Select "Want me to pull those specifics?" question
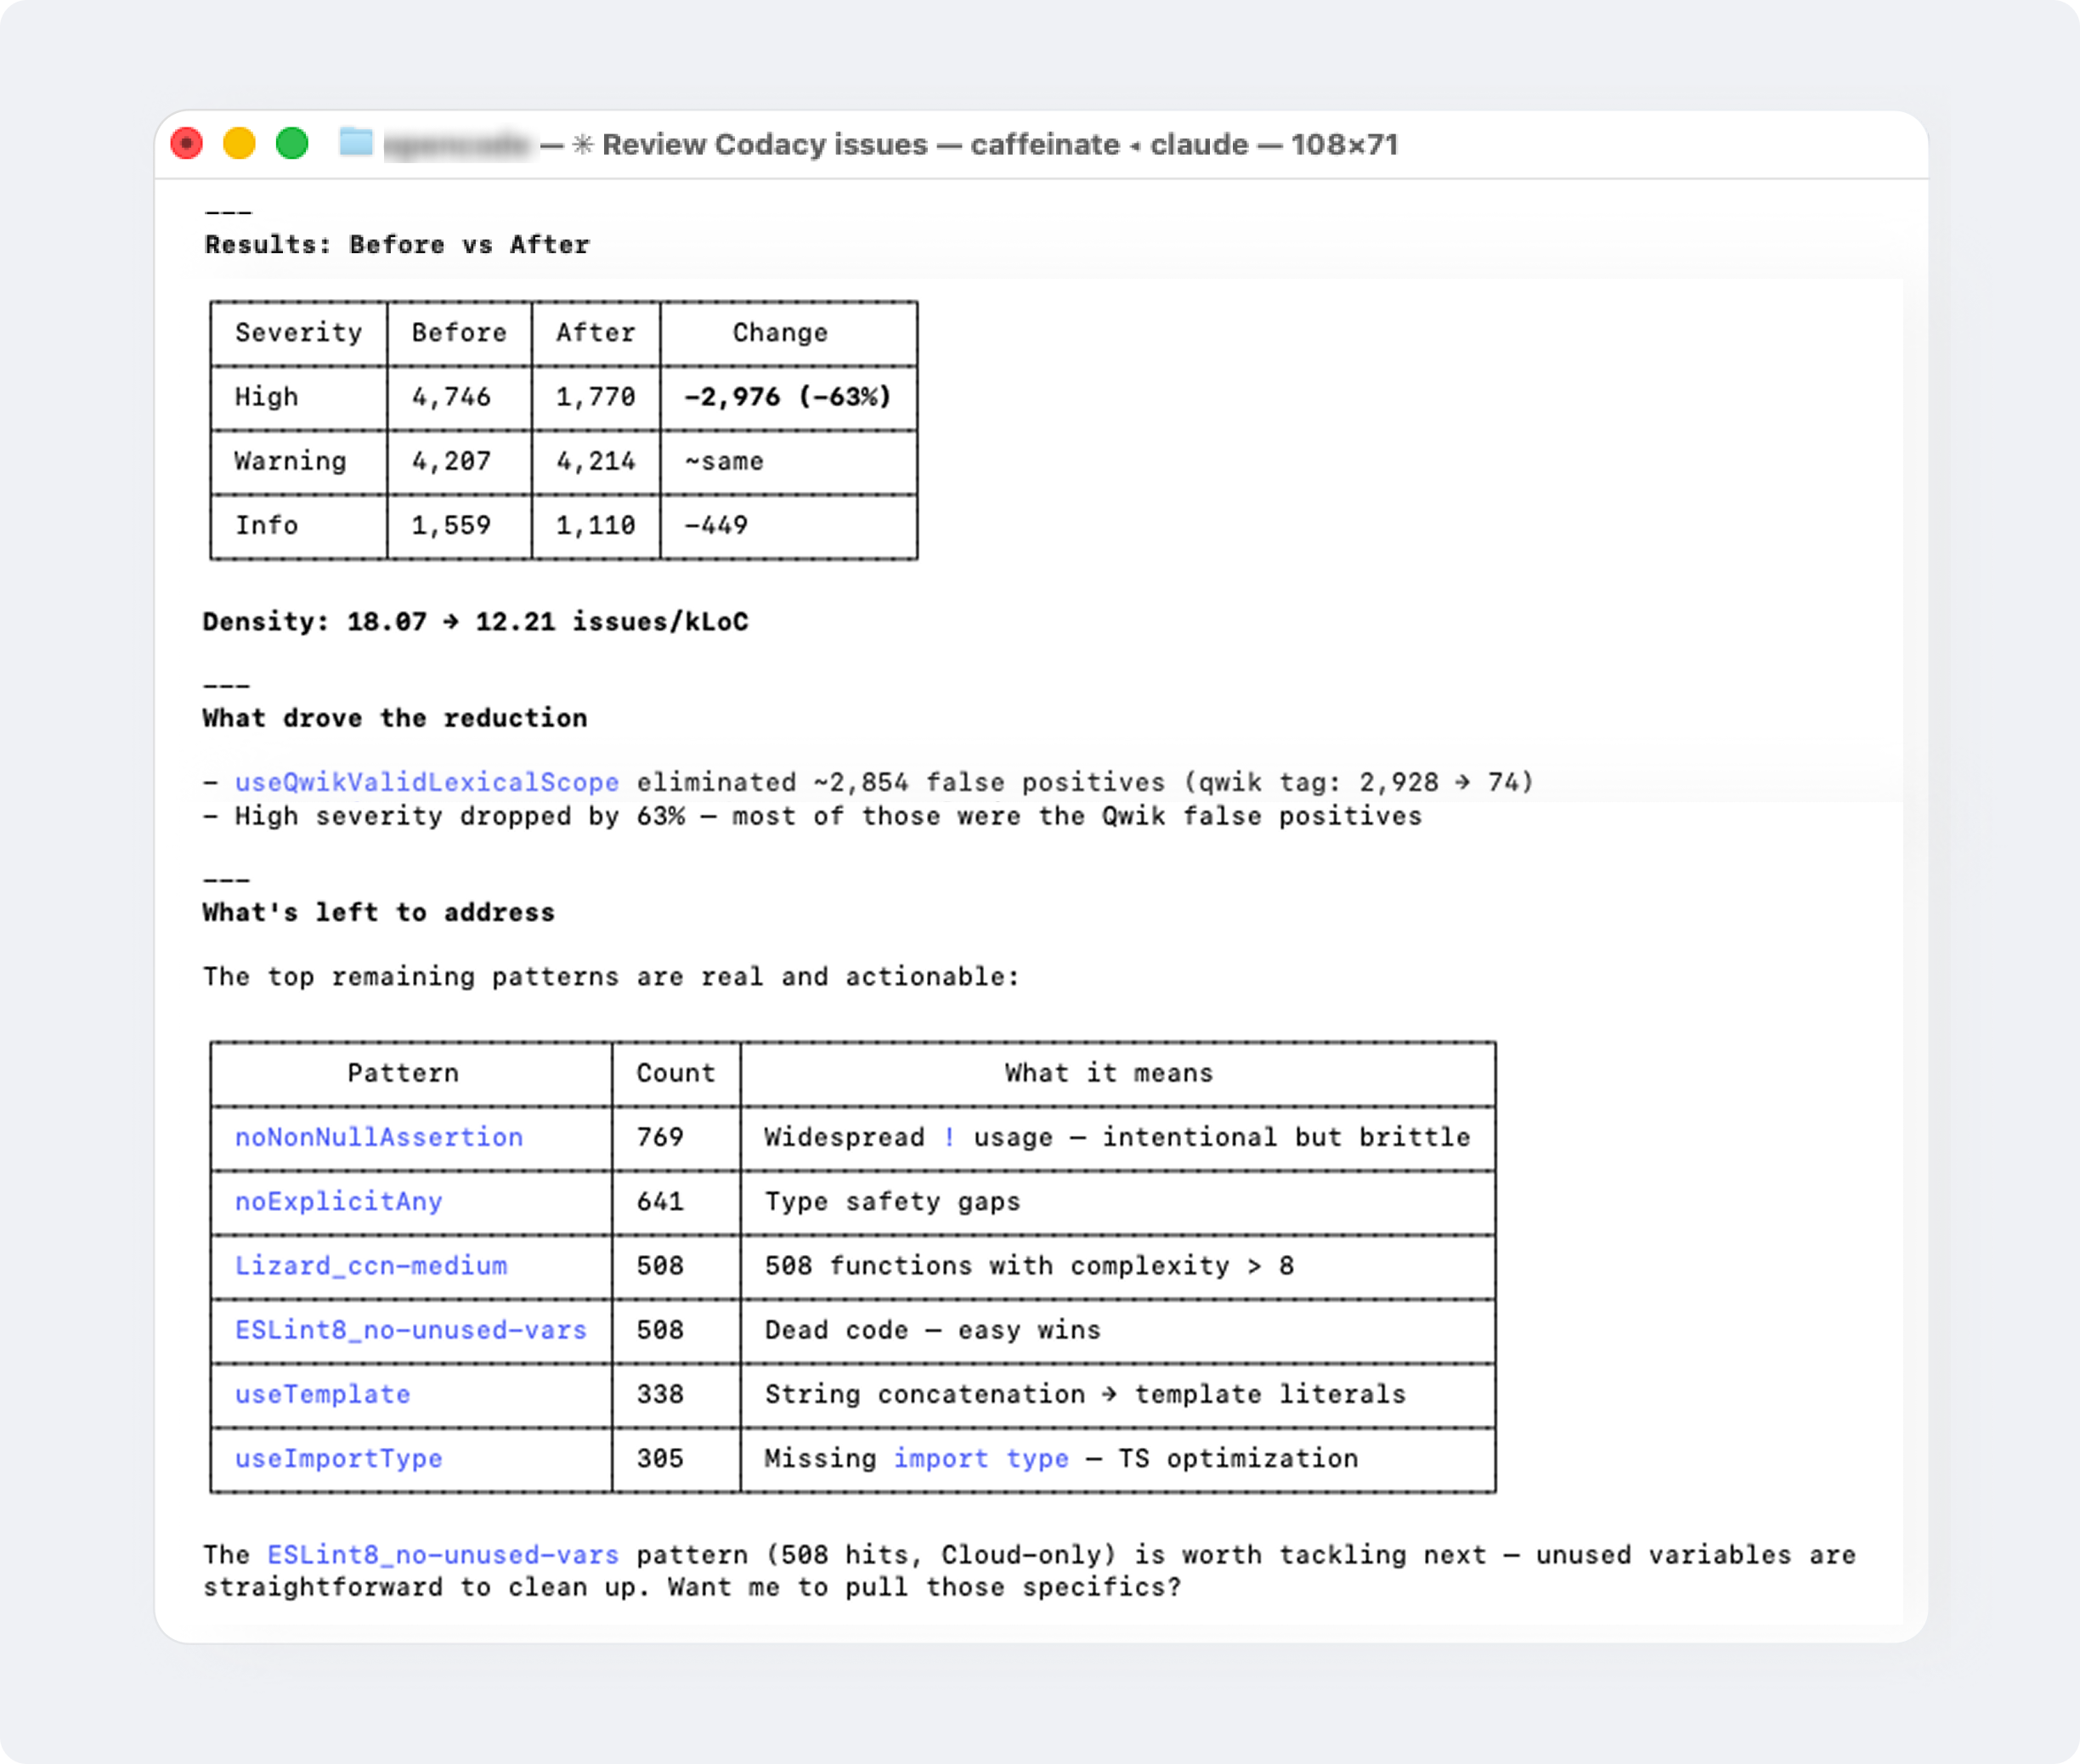This screenshot has height=1764, width=2080. coord(925,1587)
